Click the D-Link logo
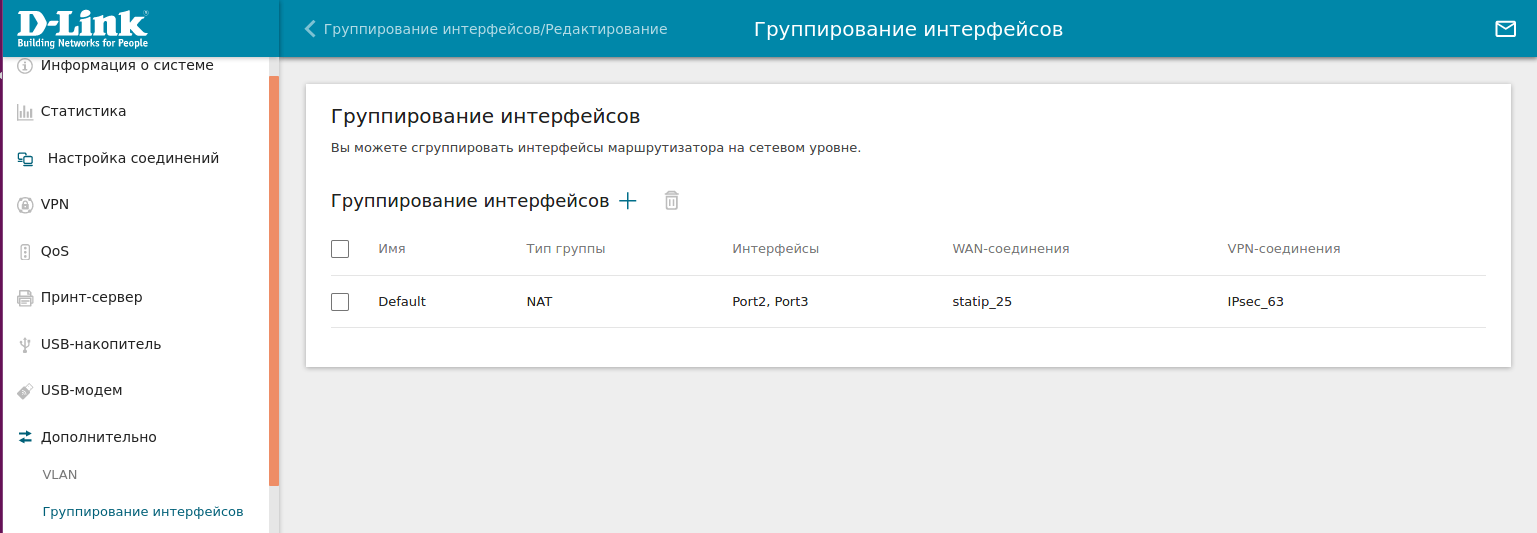1537x533 pixels. [x=82, y=28]
